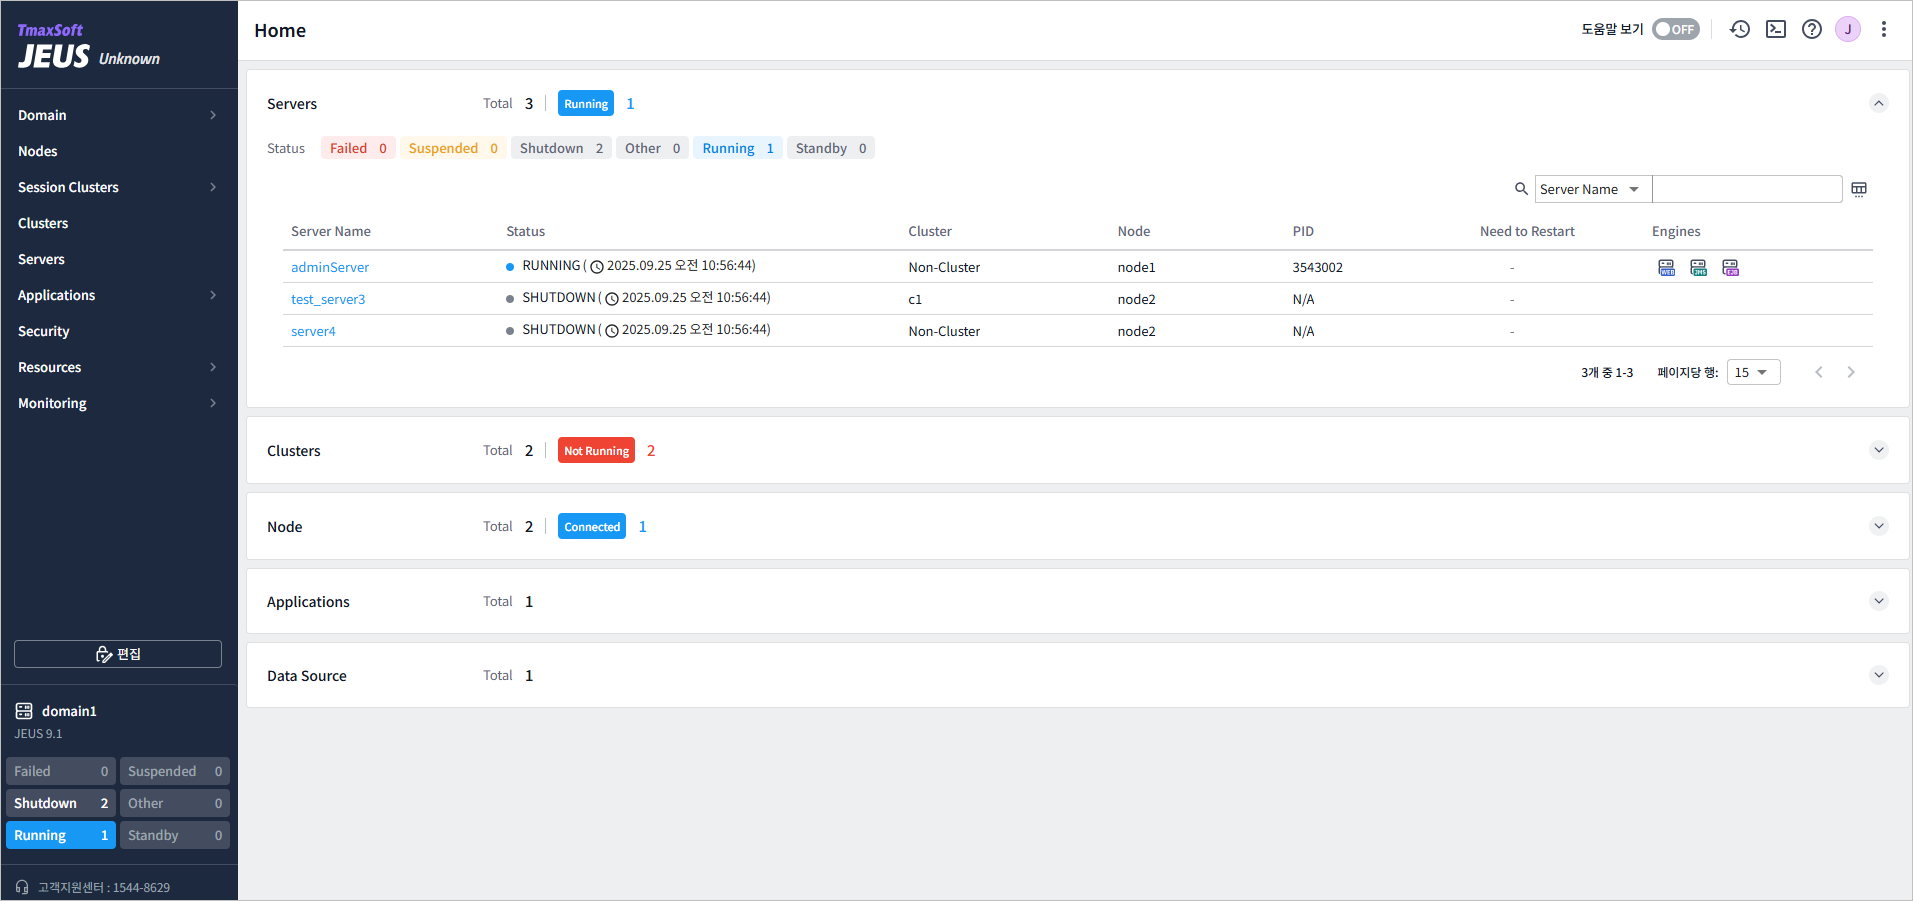1913x901 pixels.
Task: Click the server search text field
Action: 1746,189
